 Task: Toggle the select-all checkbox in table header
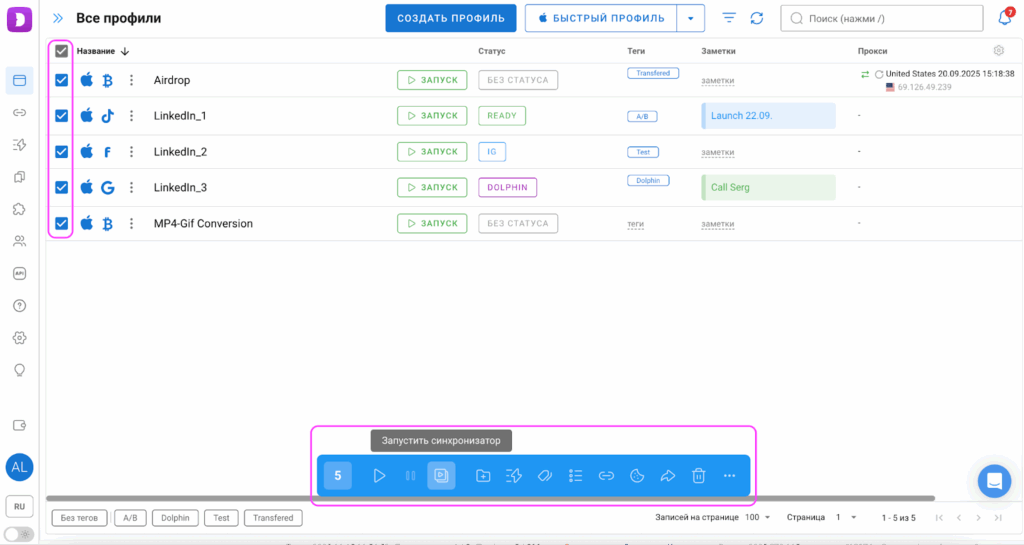(x=61, y=51)
